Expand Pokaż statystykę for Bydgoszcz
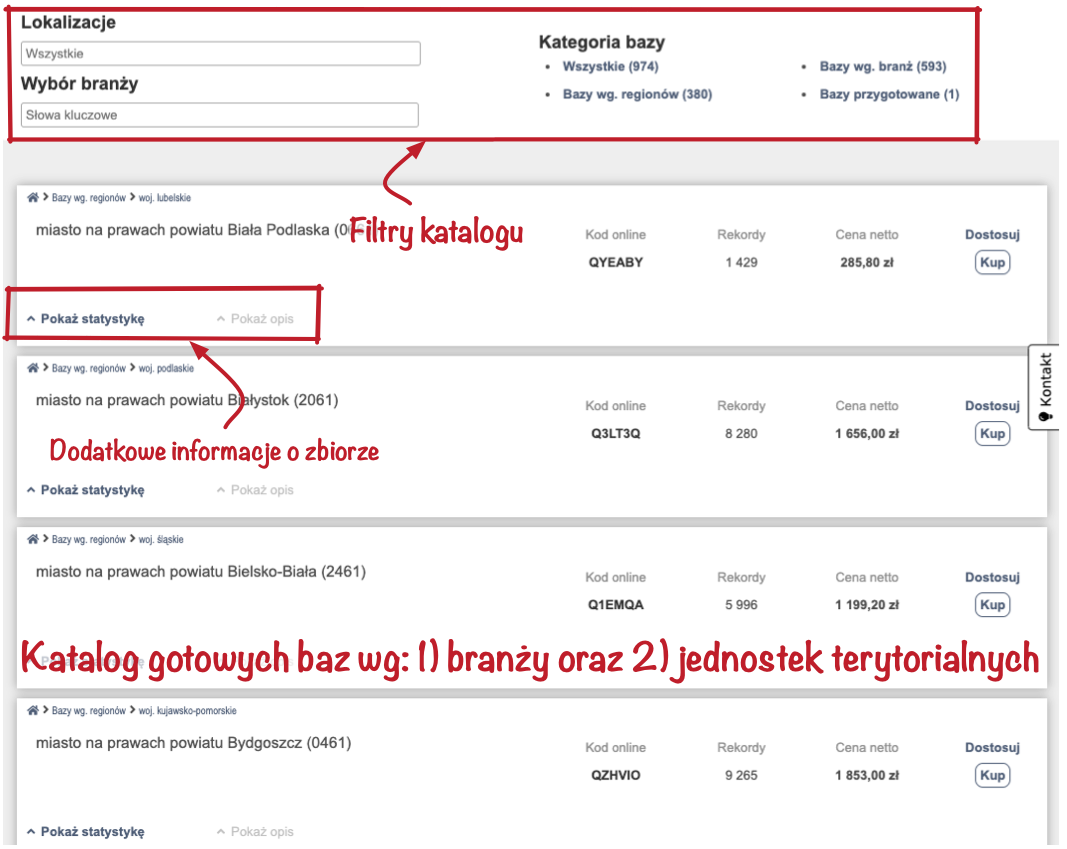 (92, 832)
